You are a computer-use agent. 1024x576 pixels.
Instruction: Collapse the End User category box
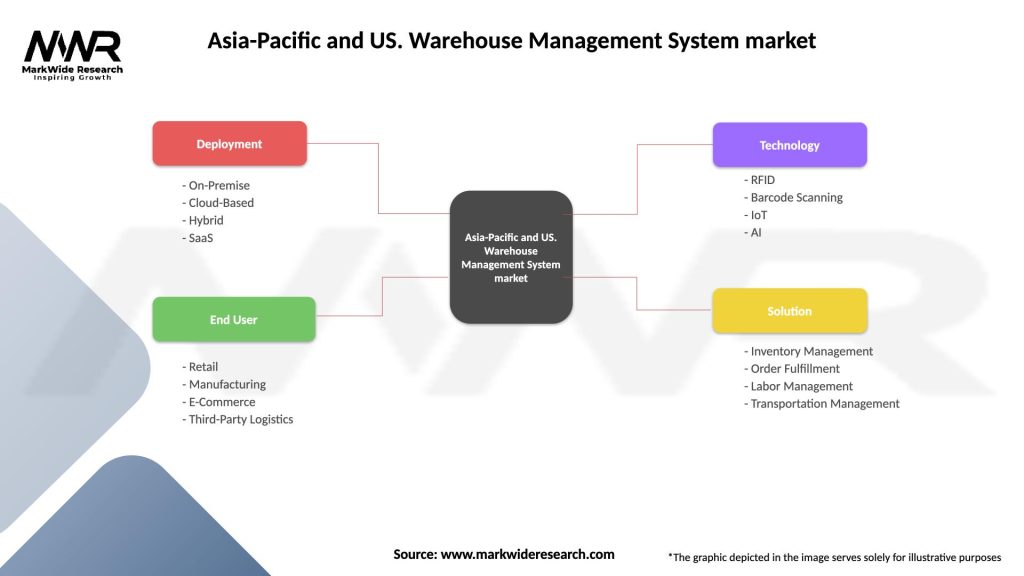(233, 319)
